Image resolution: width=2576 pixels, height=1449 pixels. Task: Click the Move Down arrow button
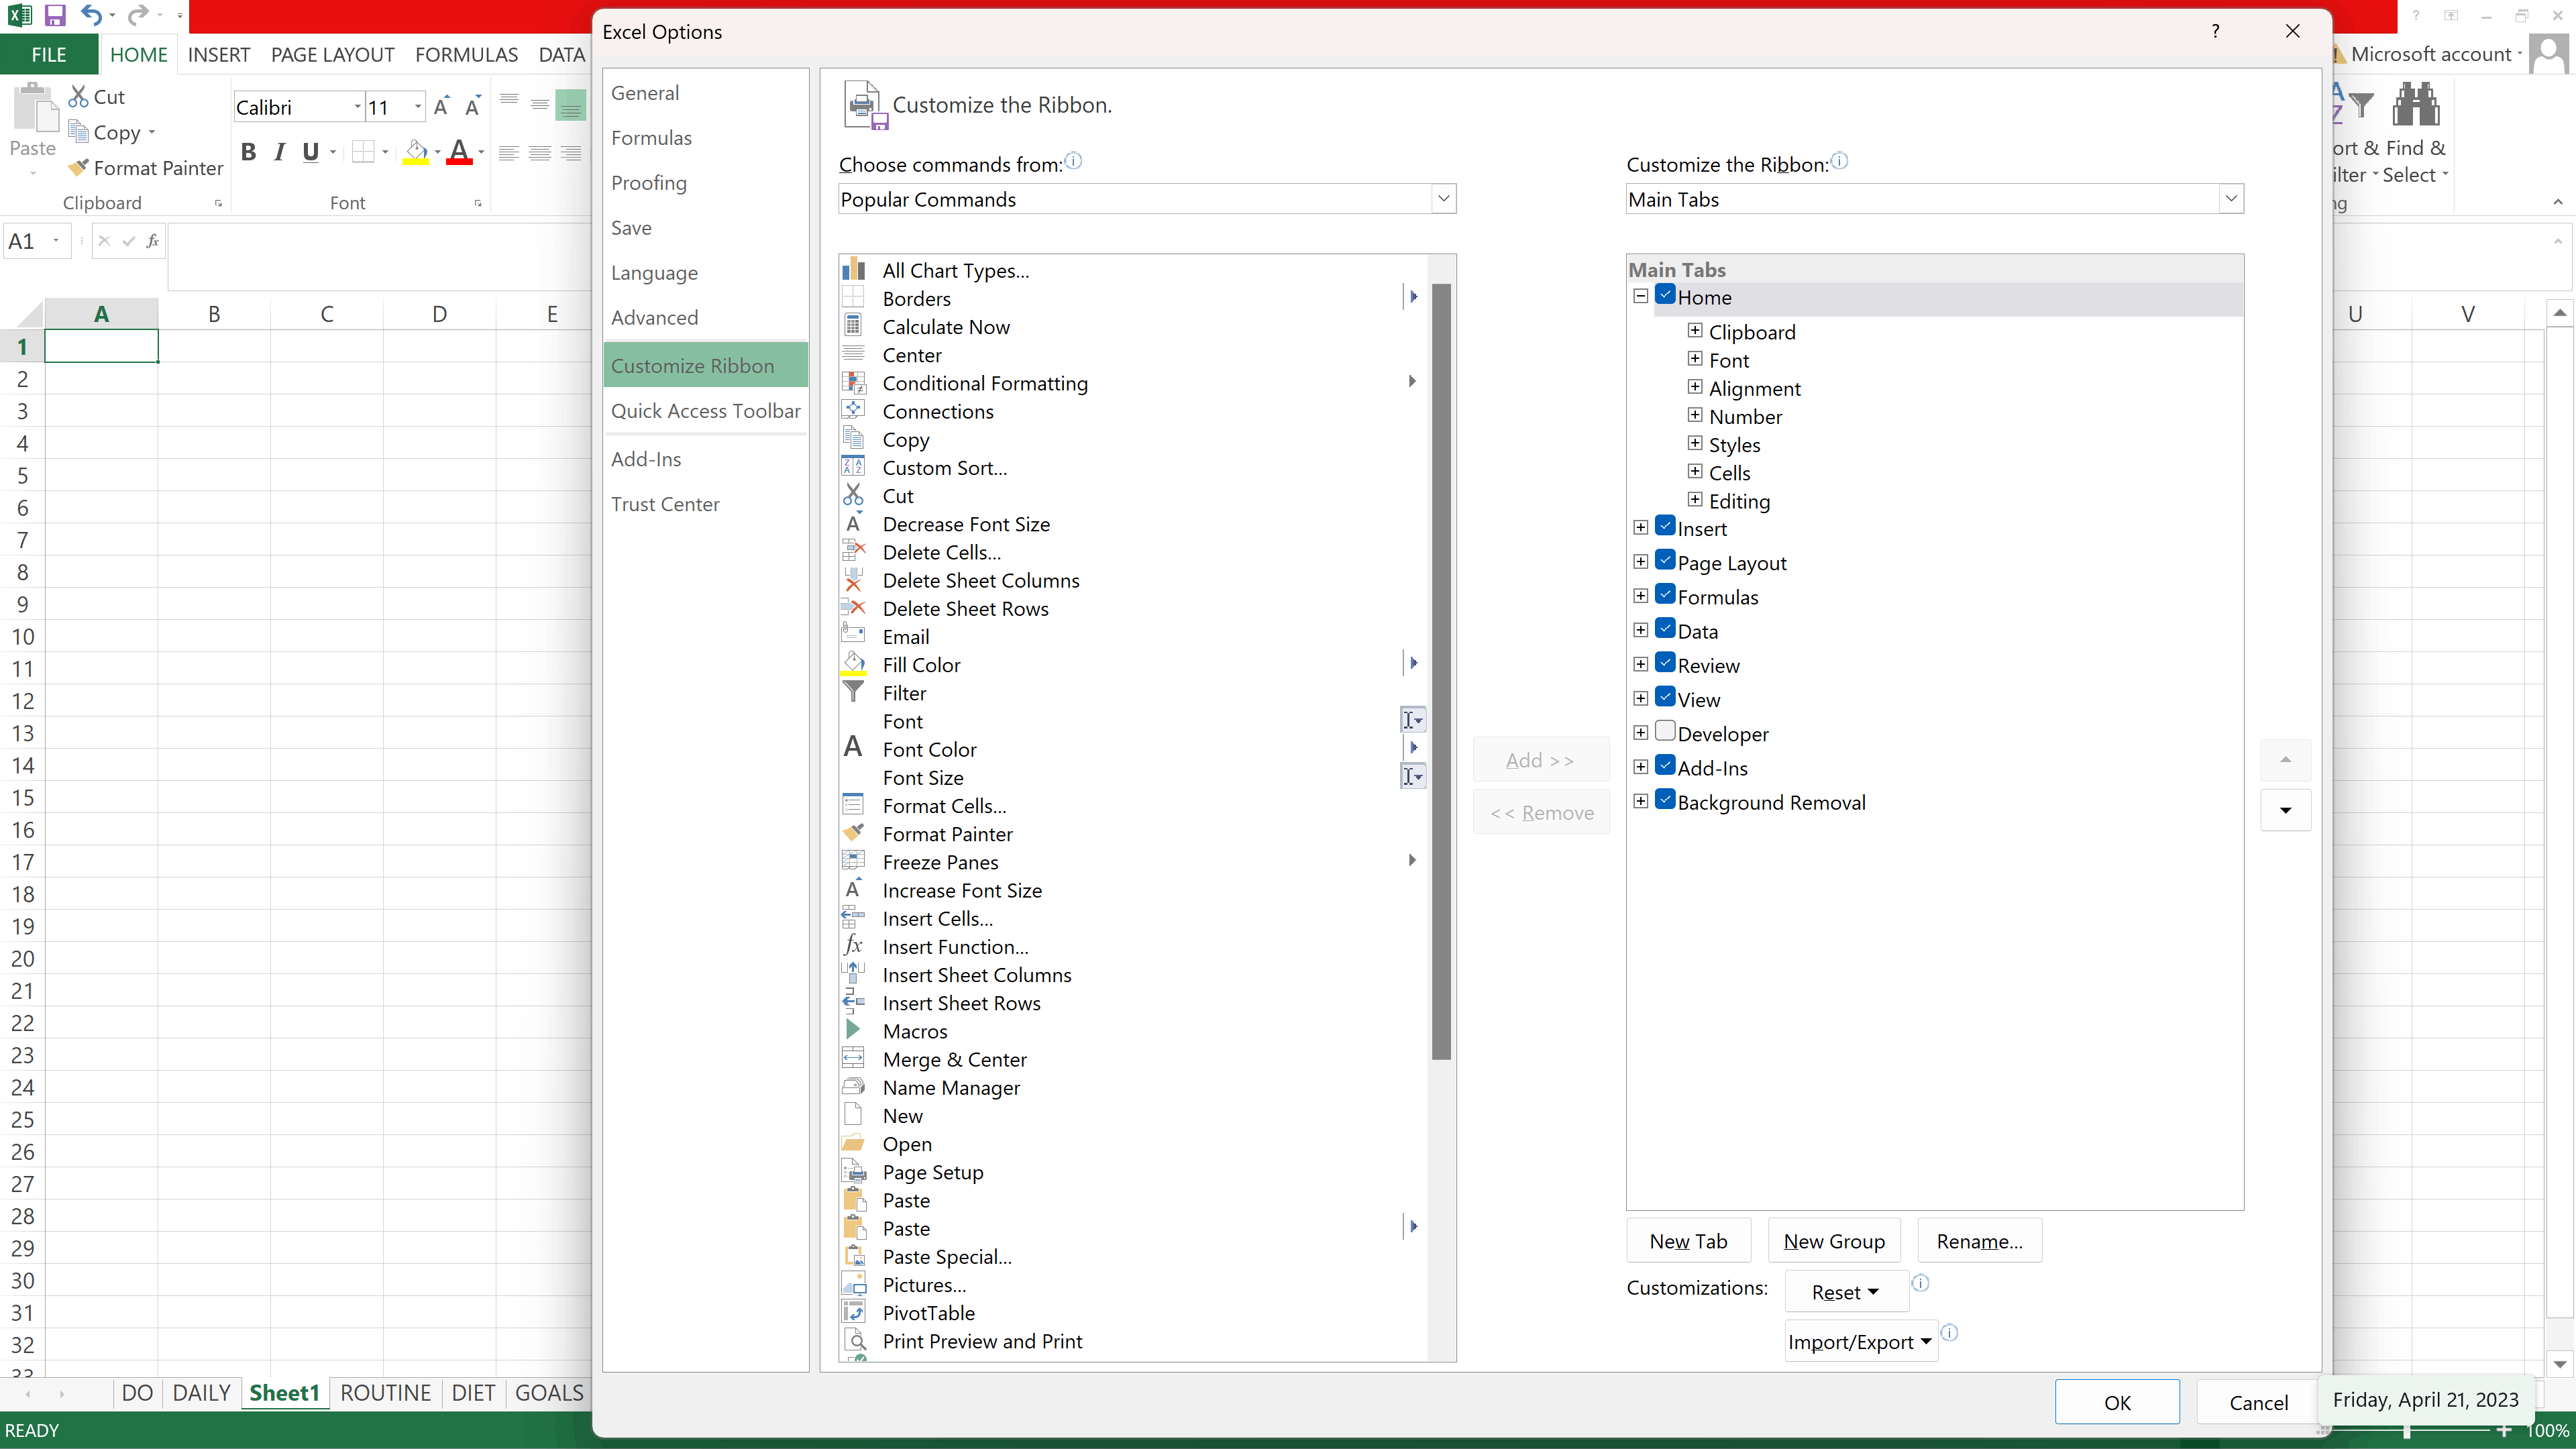pos(2285,810)
